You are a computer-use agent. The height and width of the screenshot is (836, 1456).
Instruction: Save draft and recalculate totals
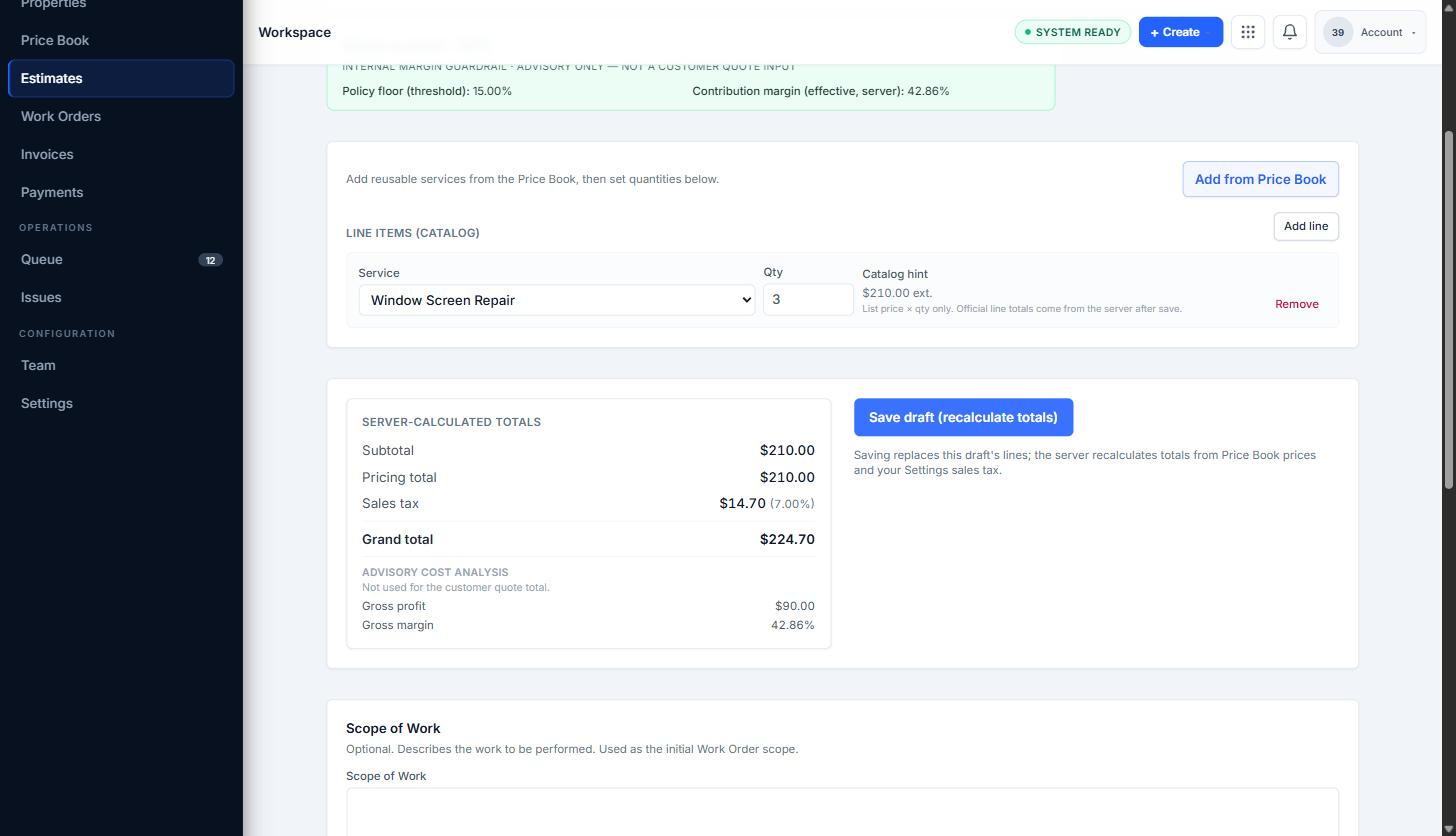pos(963,417)
